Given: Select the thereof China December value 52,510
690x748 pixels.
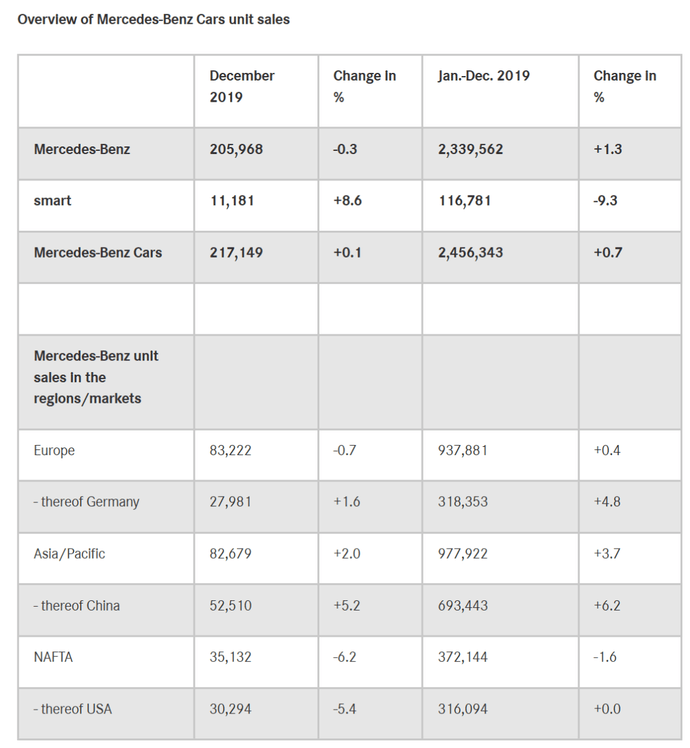Looking at the screenshot, I should point(230,605).
